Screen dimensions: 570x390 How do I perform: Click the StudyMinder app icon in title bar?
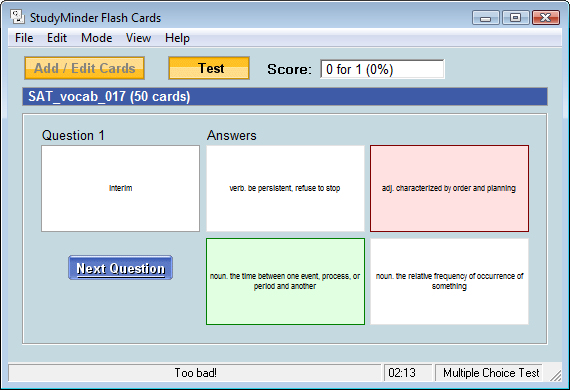point(17,17)
